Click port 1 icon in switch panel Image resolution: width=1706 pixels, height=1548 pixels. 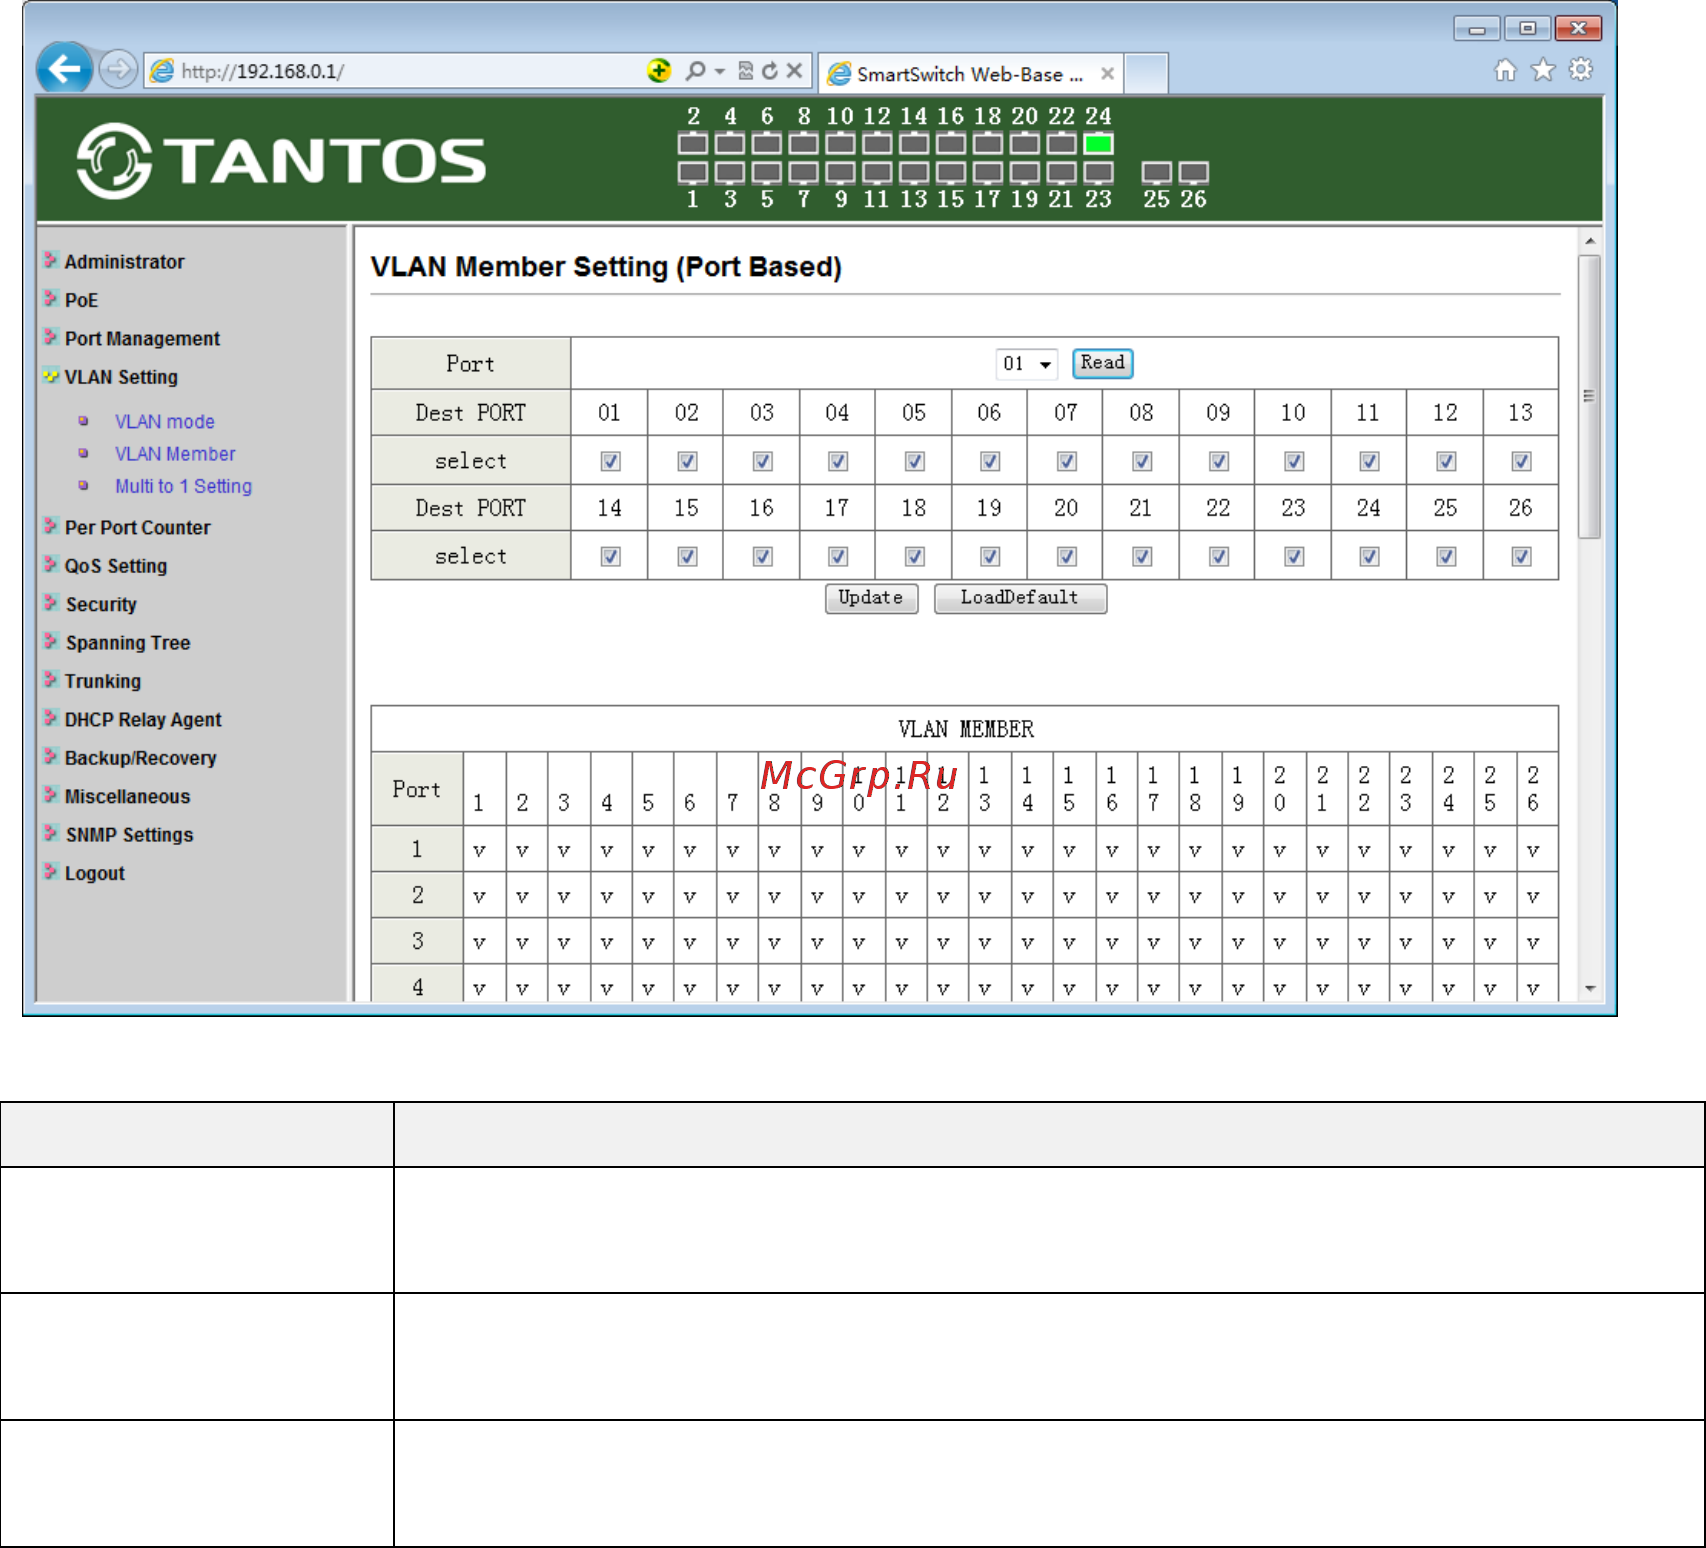coord(693,173)
